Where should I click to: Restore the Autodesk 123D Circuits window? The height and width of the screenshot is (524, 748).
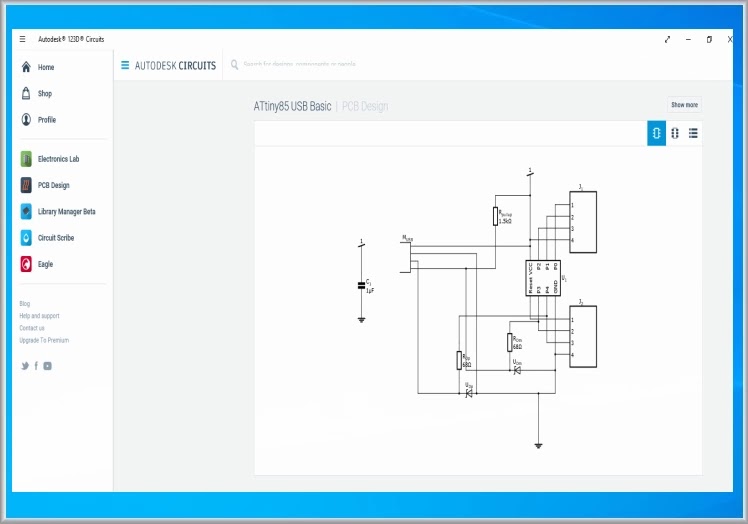(709, 40)
